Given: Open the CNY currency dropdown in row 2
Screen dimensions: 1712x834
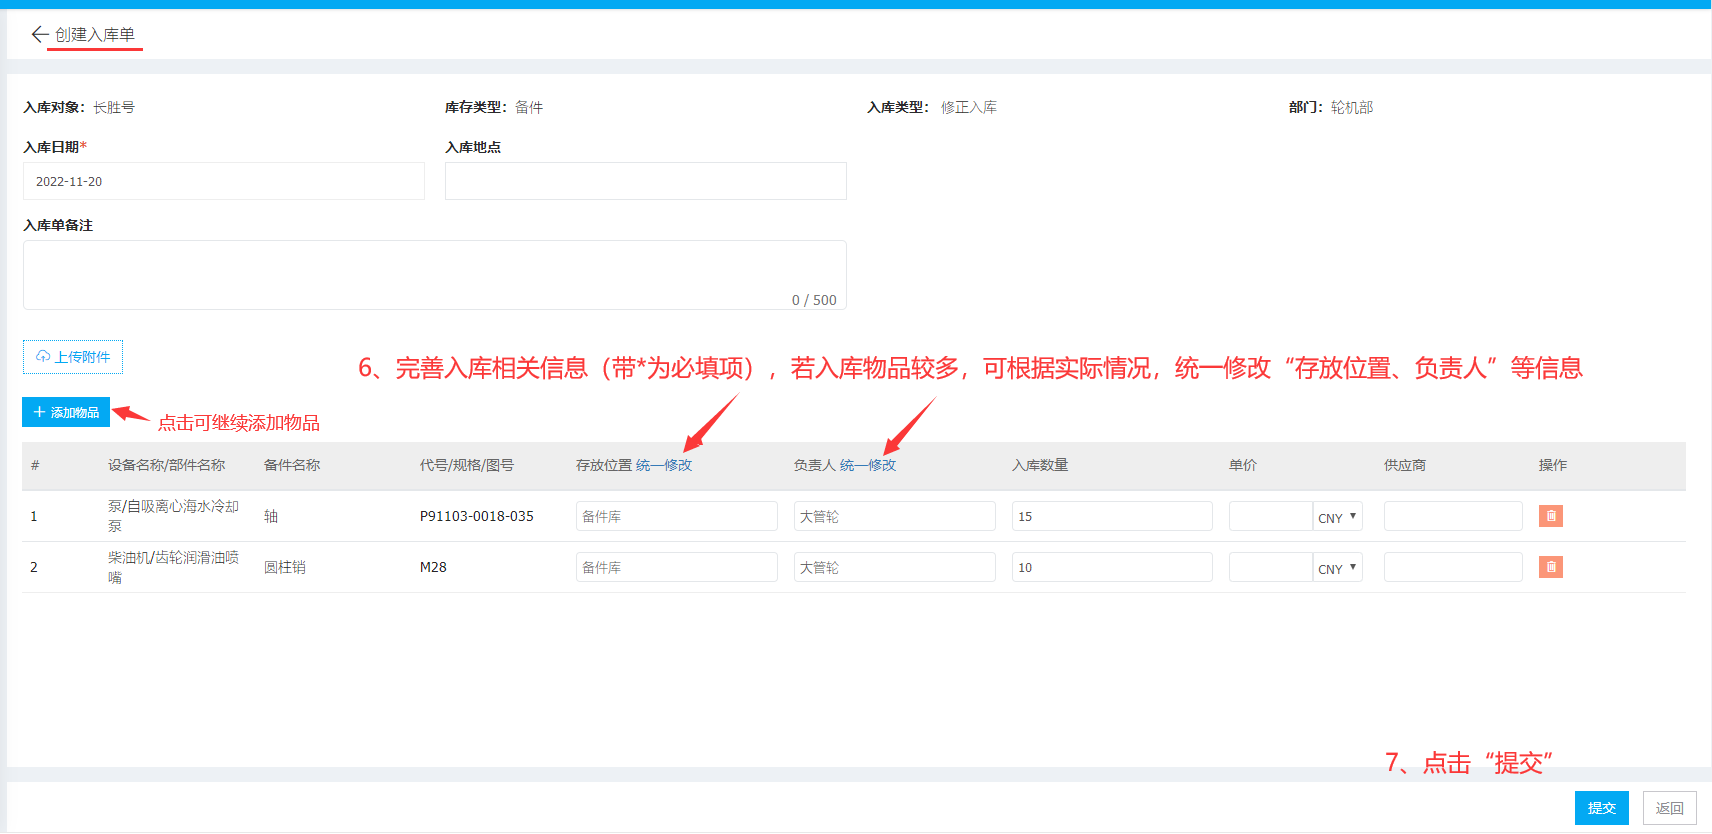Looking at the screenshot, I should [1338, 568].
